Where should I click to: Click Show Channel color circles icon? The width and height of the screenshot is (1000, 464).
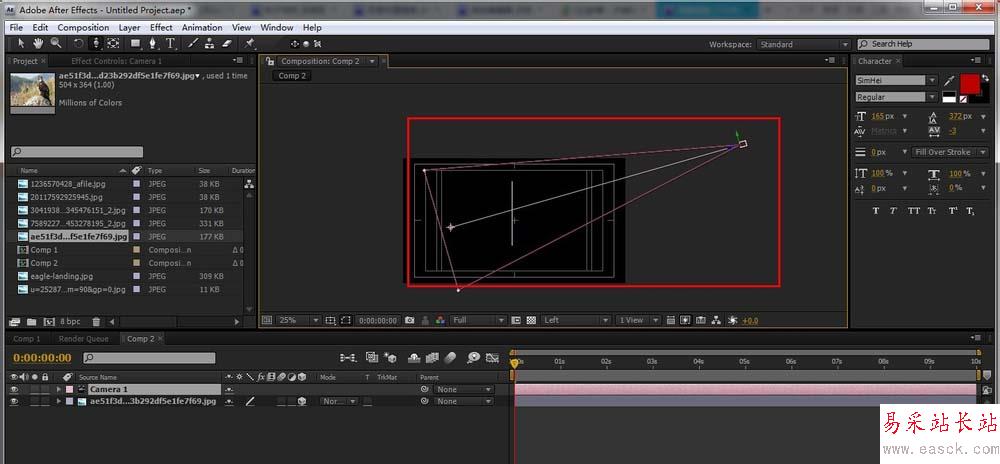pos(439,320)
